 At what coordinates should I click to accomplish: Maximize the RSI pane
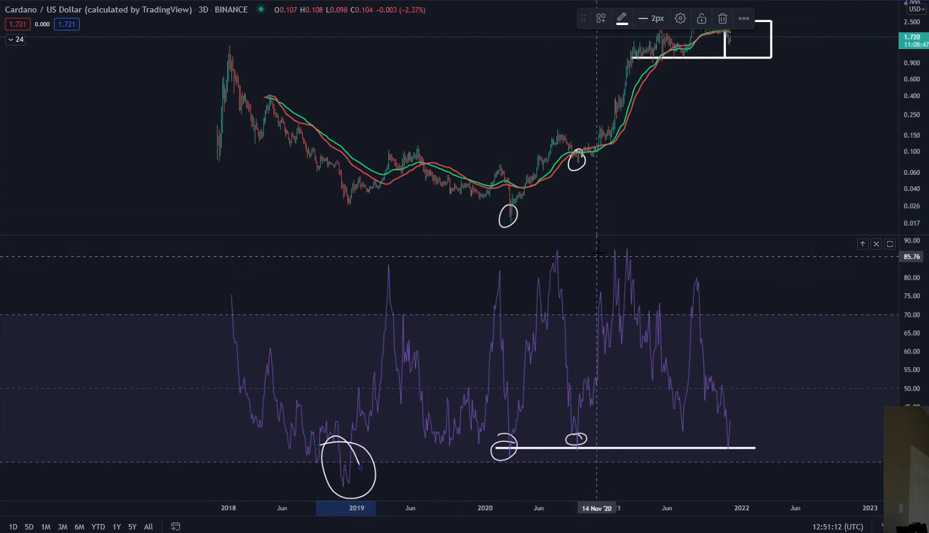click(890, 244)
